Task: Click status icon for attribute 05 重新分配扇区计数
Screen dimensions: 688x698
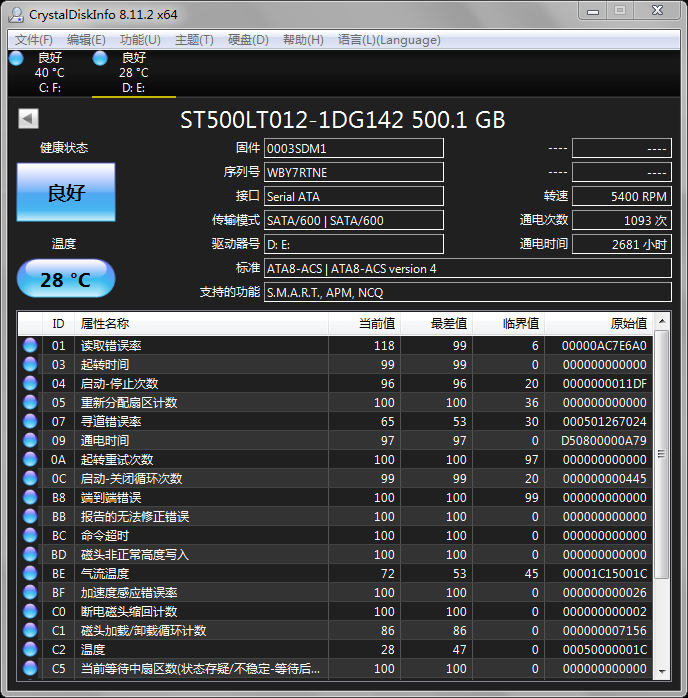Action: click(30, 402)
